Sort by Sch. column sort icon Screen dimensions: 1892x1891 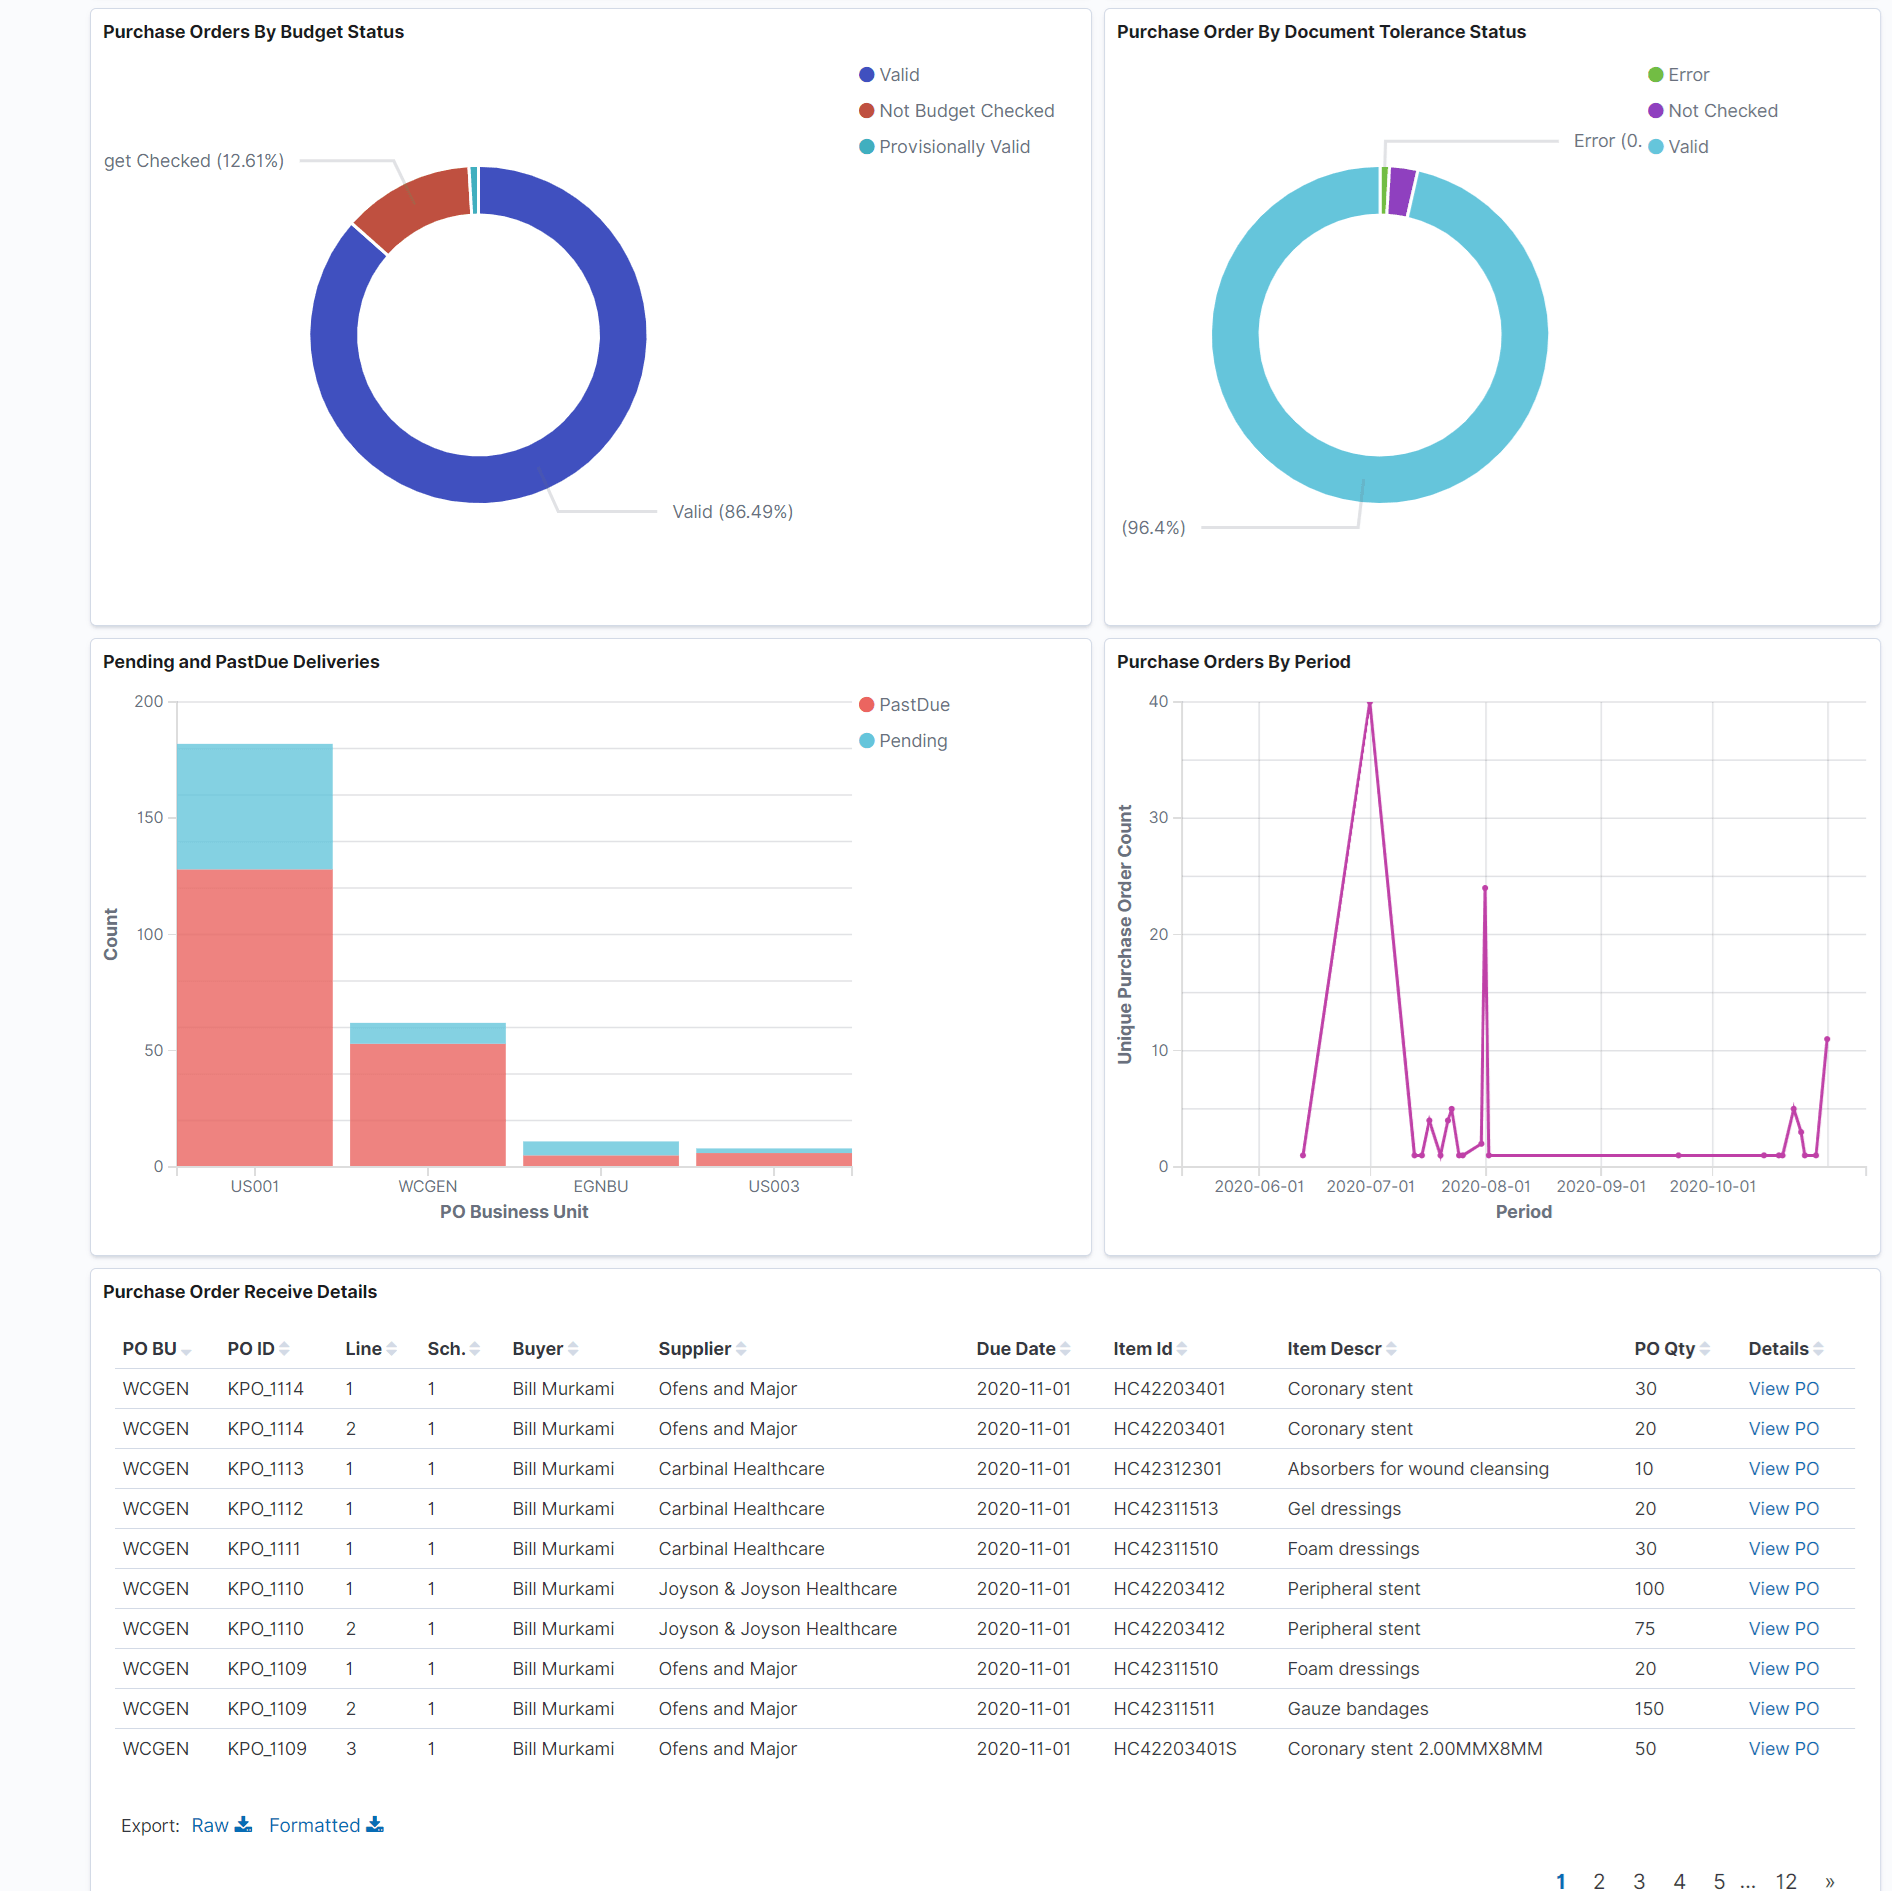474,1349
